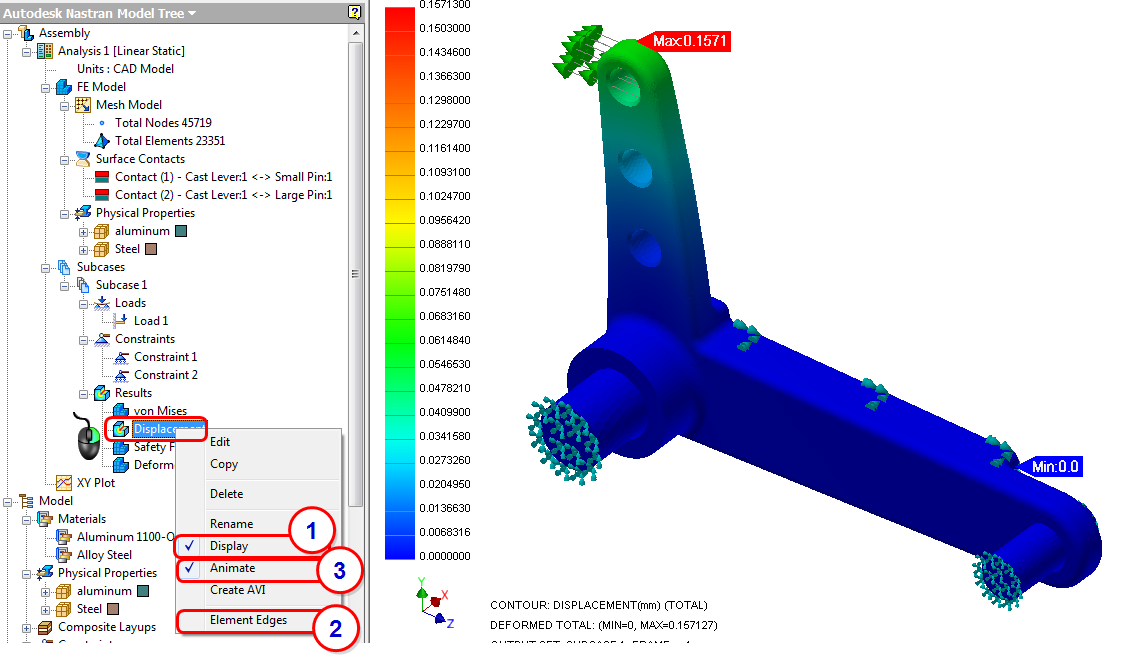The height and width of the screenshot is (664, 1144).
Task: Click the Loads icon
Action: [102, 303]
